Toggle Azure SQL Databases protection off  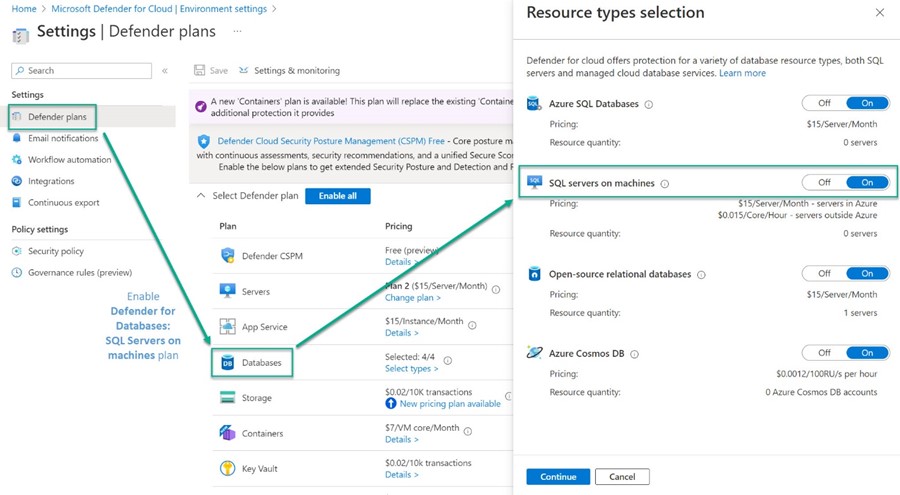coord(824,103)
